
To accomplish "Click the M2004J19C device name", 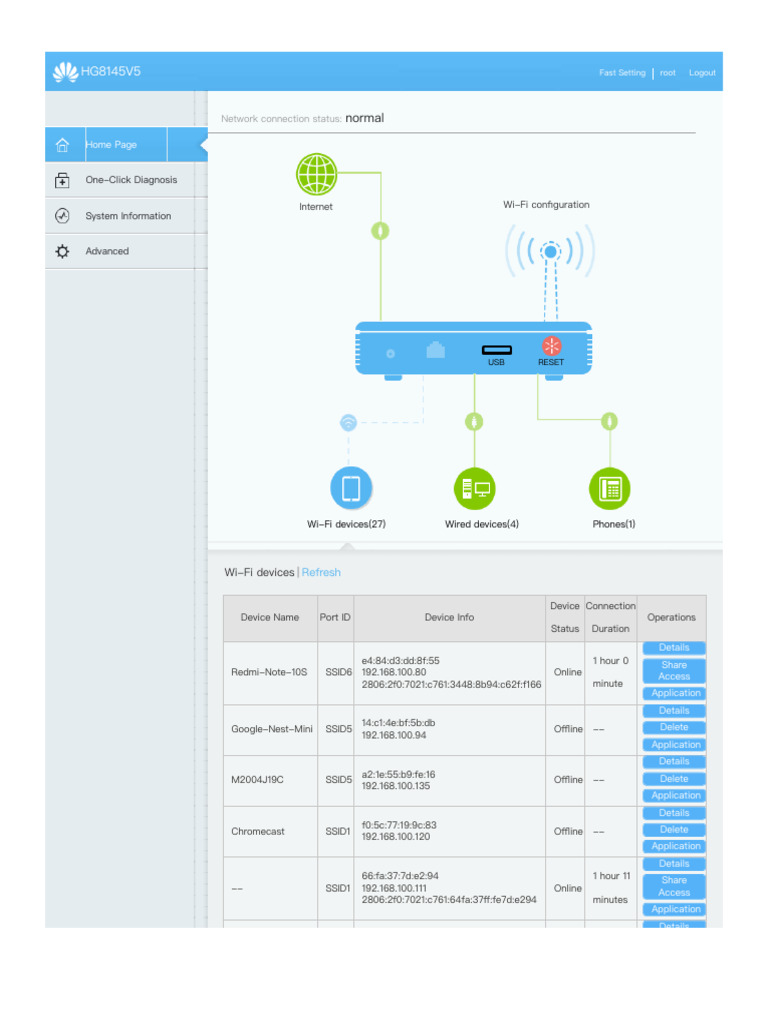I will pyautogui.click(x=257, y=780).
